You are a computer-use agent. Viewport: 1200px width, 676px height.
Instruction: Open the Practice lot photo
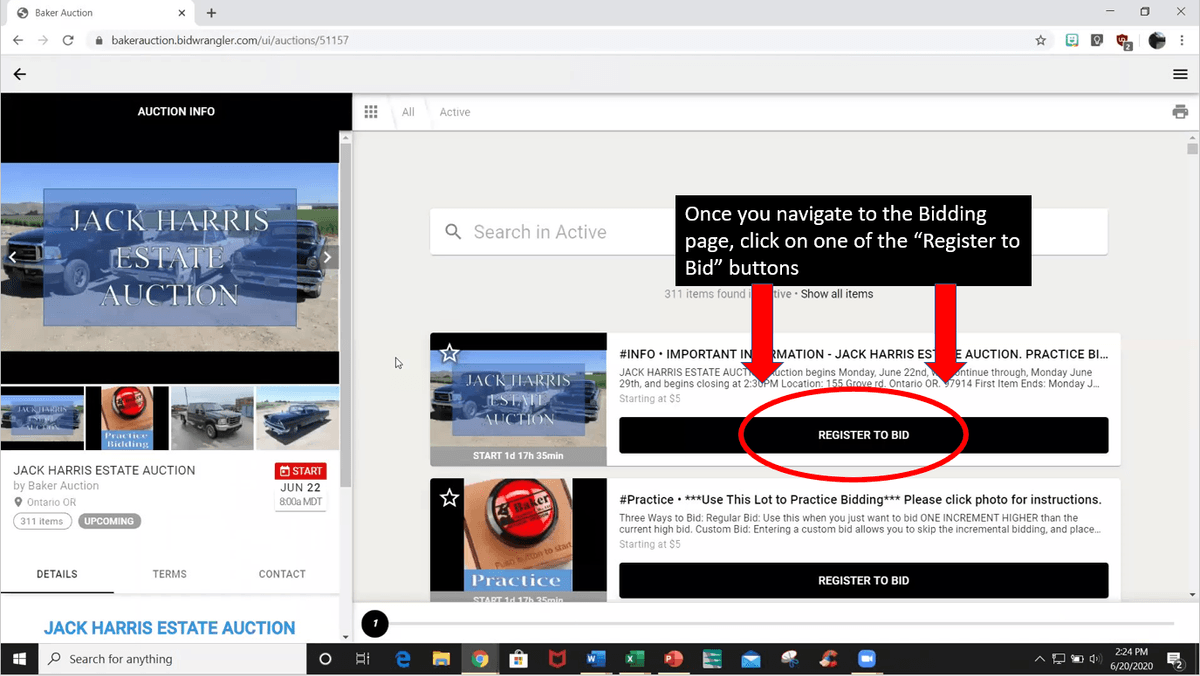coord(518,540)
